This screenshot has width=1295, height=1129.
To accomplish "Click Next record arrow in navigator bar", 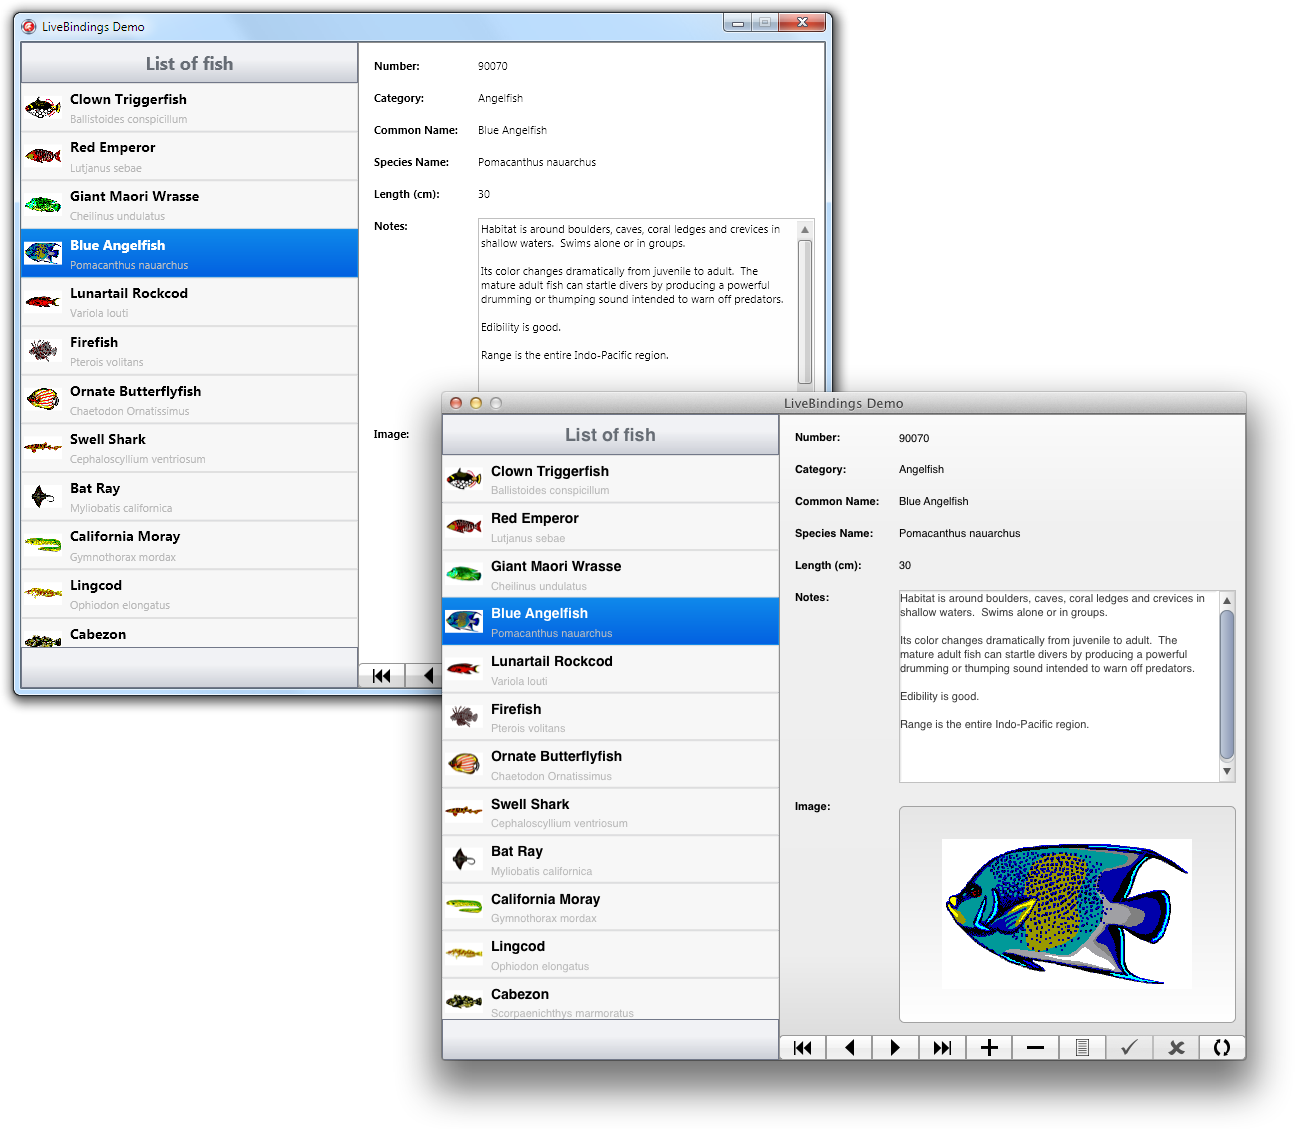I will pyautogui.click(x=895, y=1047).
